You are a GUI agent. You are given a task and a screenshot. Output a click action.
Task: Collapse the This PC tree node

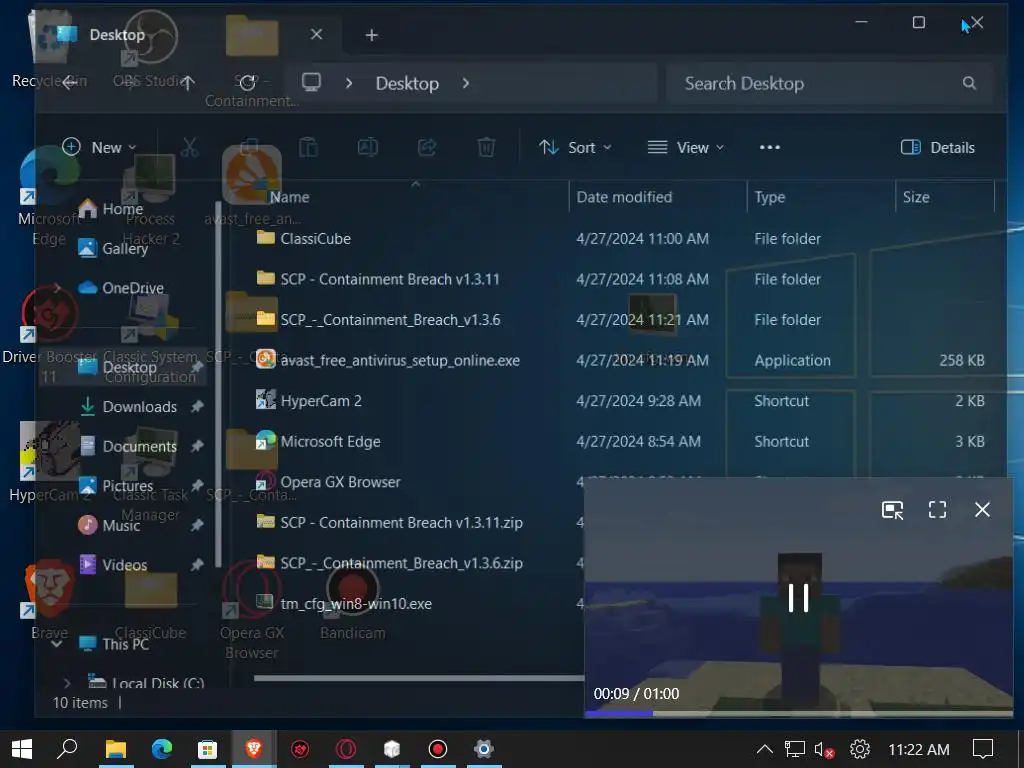click(x=57, y=644)
